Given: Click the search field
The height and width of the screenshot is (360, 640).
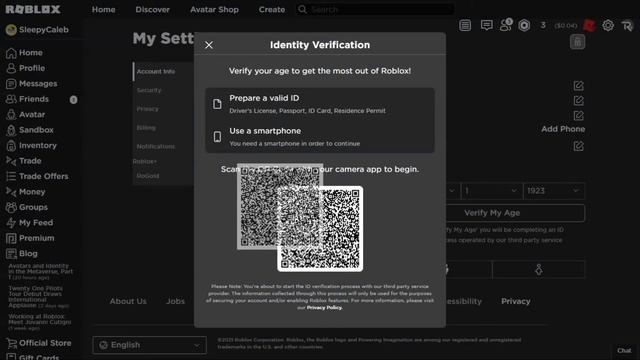Looking at the screenshot, I should click(x=376, y=9).
